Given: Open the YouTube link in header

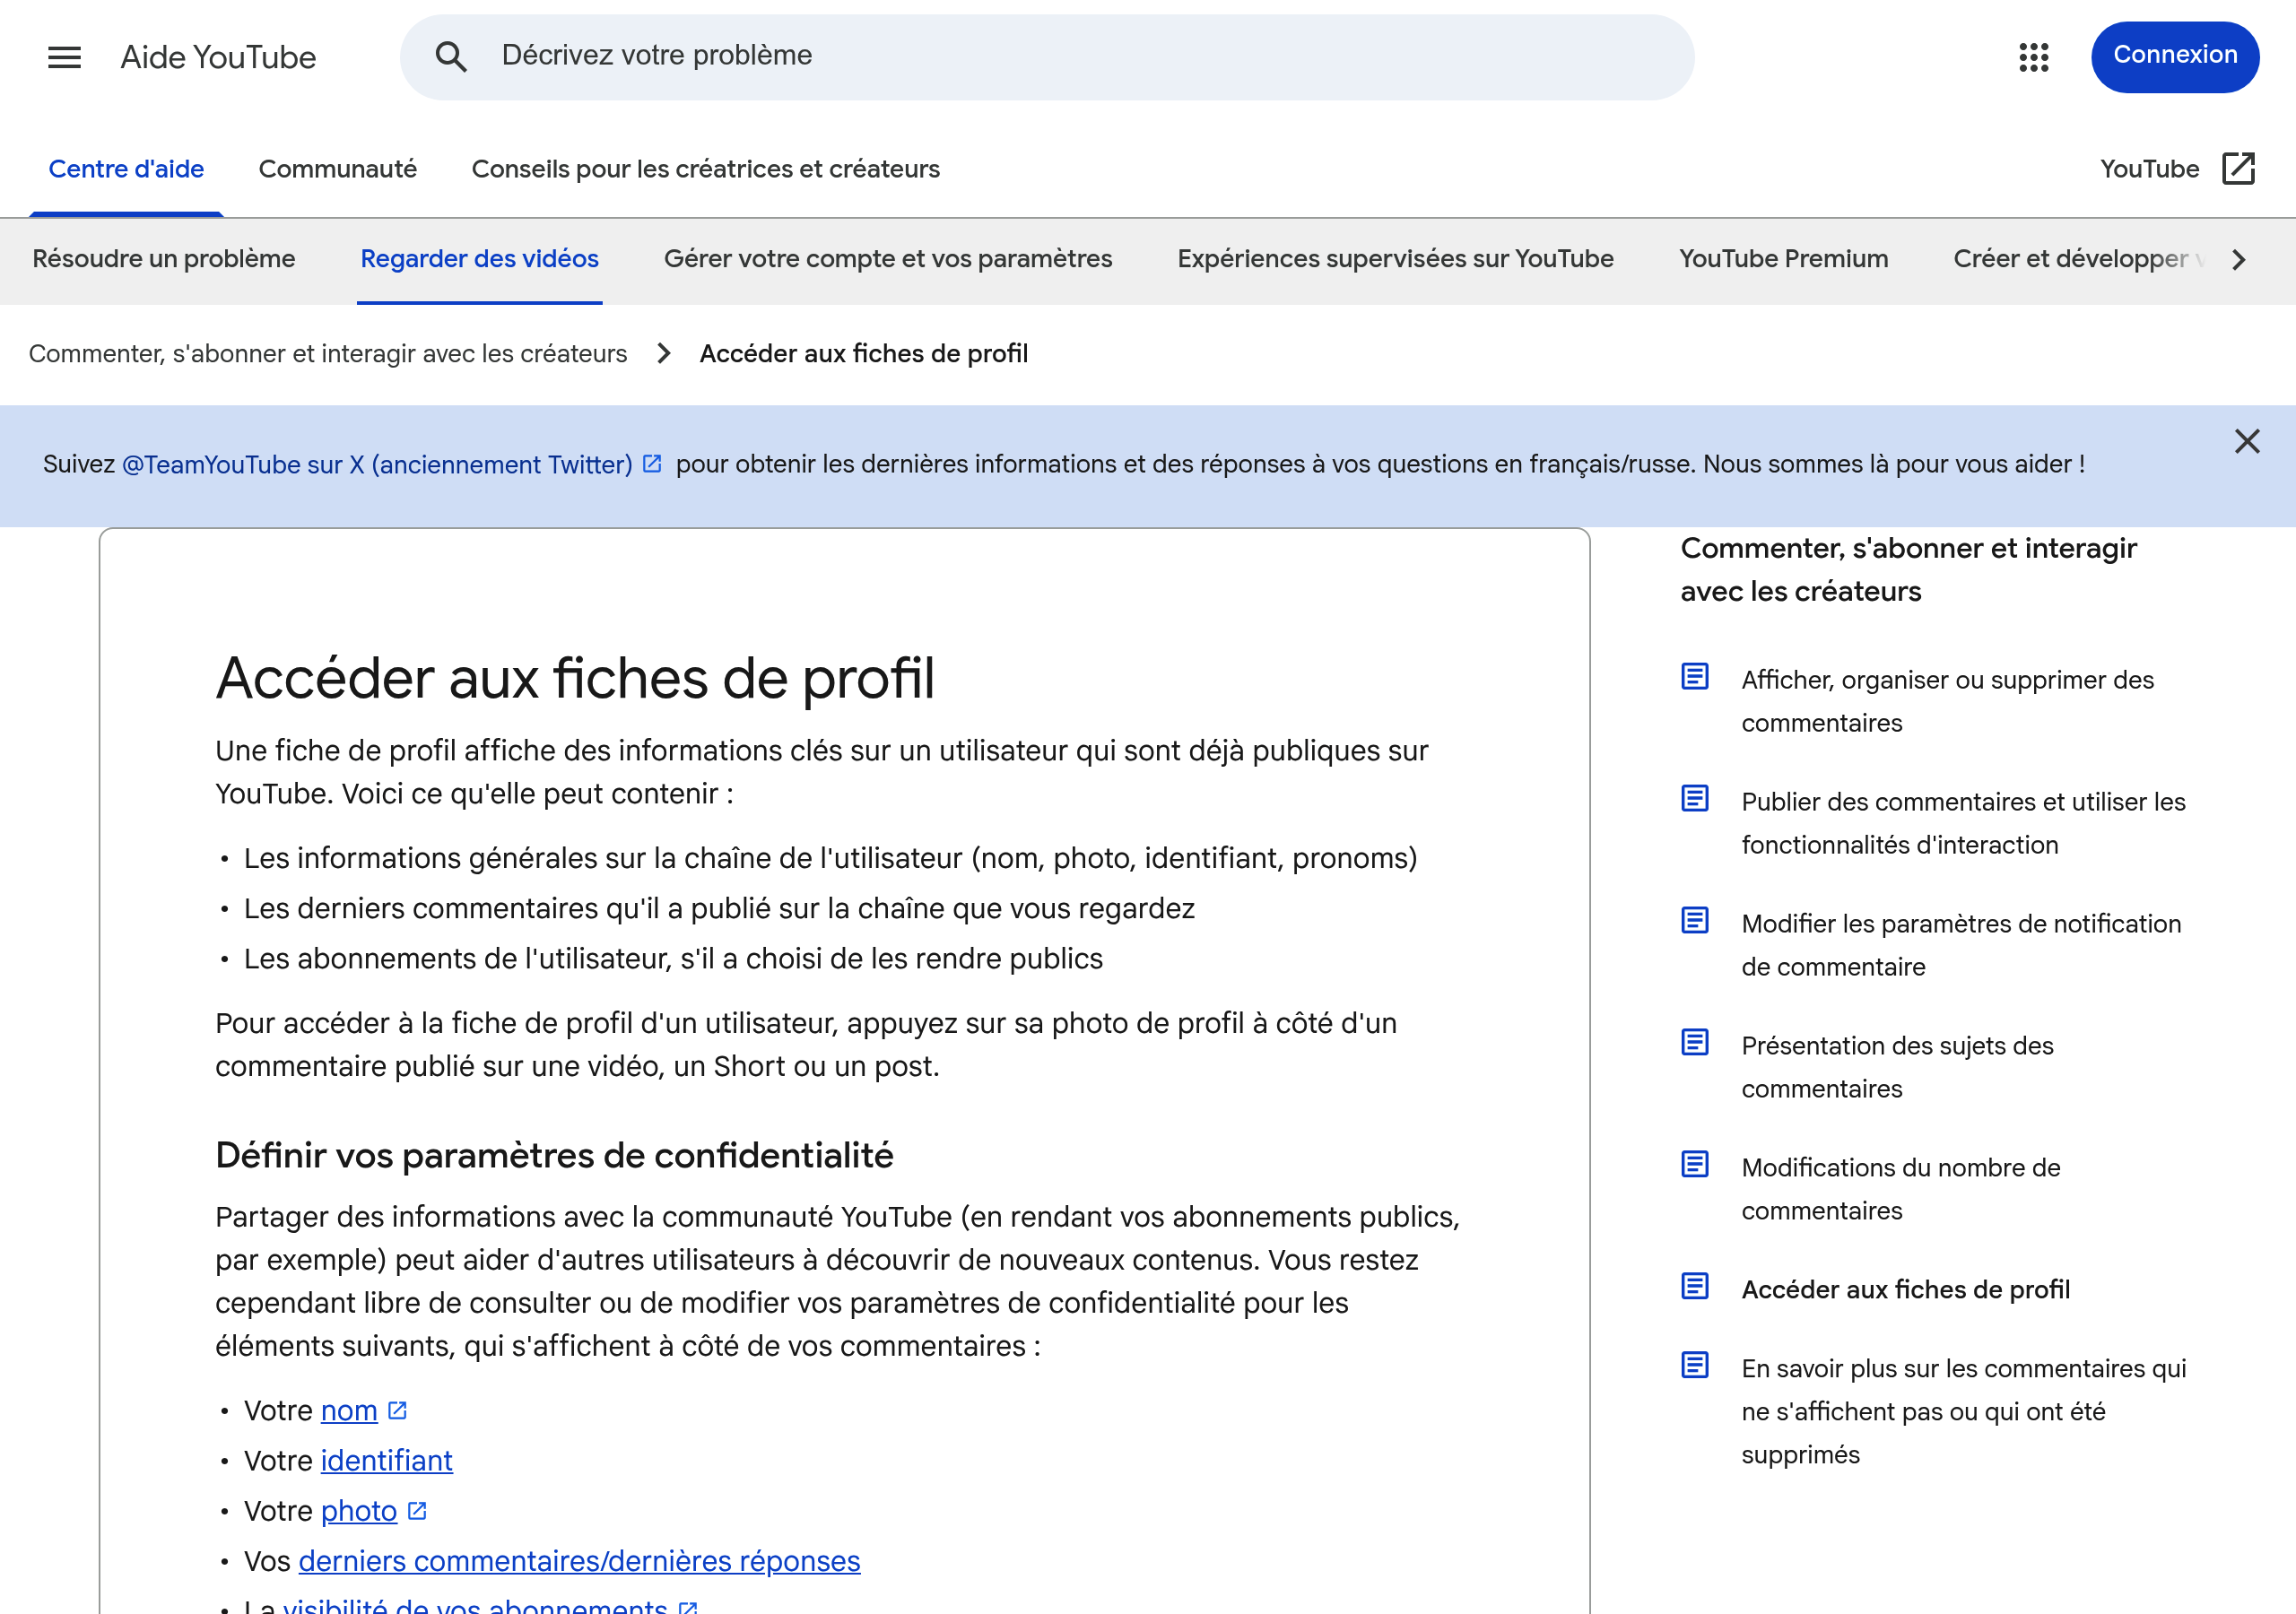Looking at the screenshot, I should coord(2149,169).
